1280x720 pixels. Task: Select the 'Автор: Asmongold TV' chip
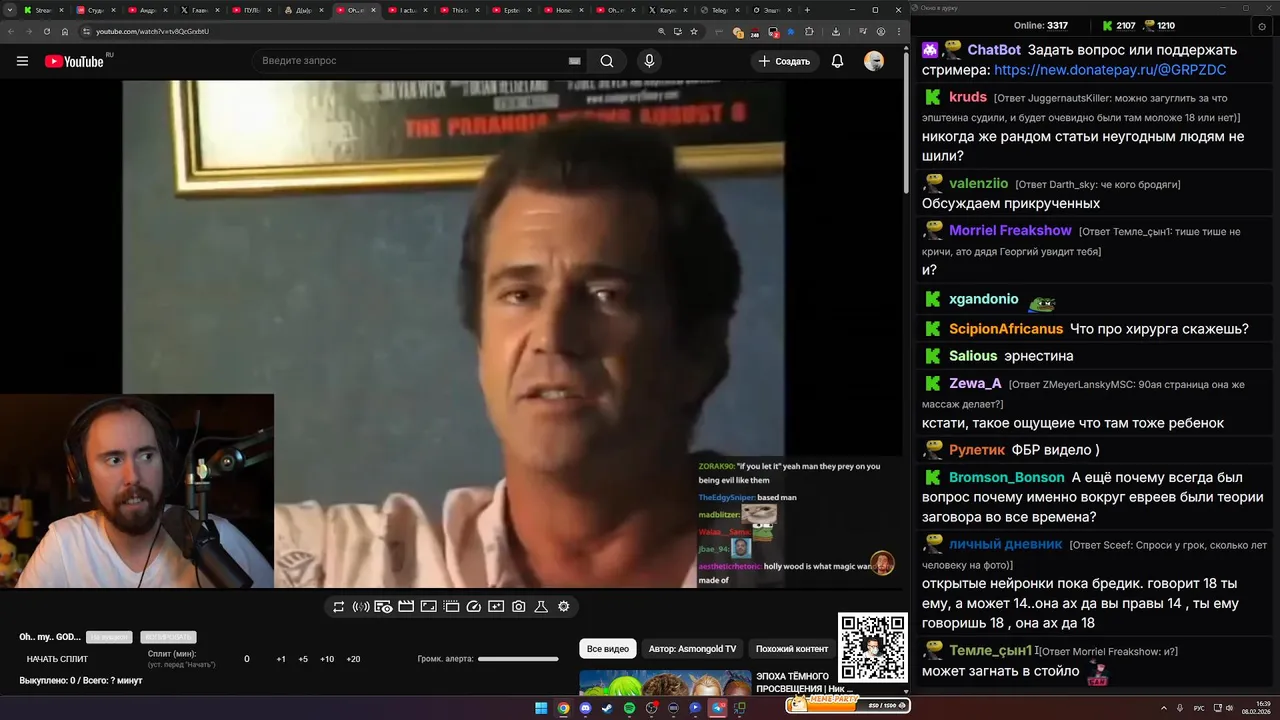point(692,649)
